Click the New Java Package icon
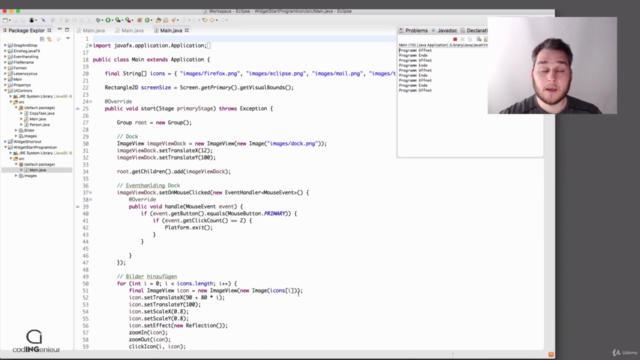The image size is (640, 360). pyautogui.click(x=139, y=20)
